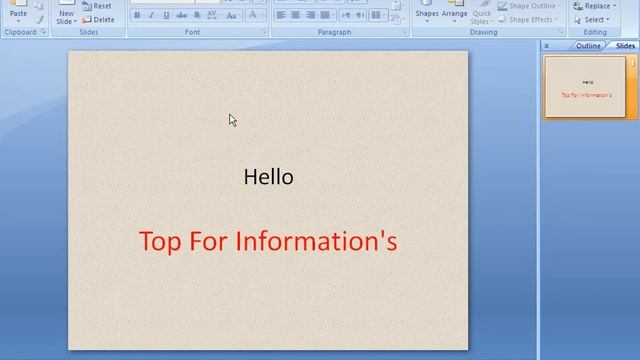Toggle Italic formatting
640x360 pixels.
pyautogui.click(x=151, y=16)
